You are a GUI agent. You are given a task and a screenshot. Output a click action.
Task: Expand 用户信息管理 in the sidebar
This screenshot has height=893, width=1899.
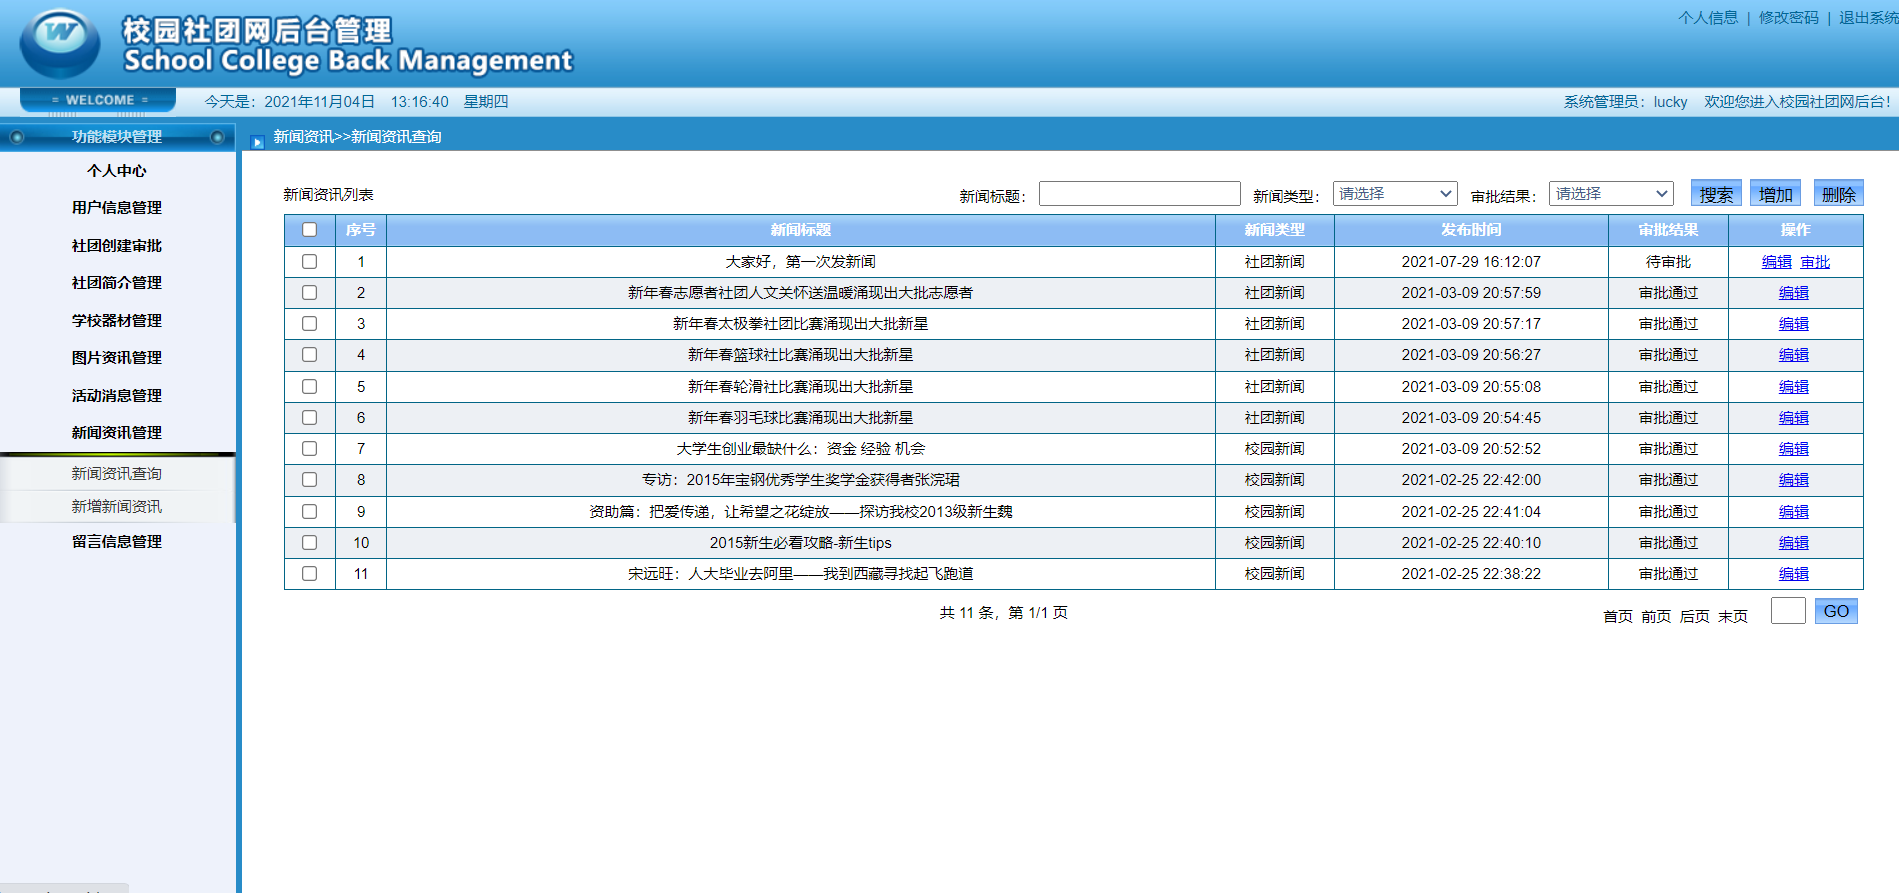pos(117,208)
